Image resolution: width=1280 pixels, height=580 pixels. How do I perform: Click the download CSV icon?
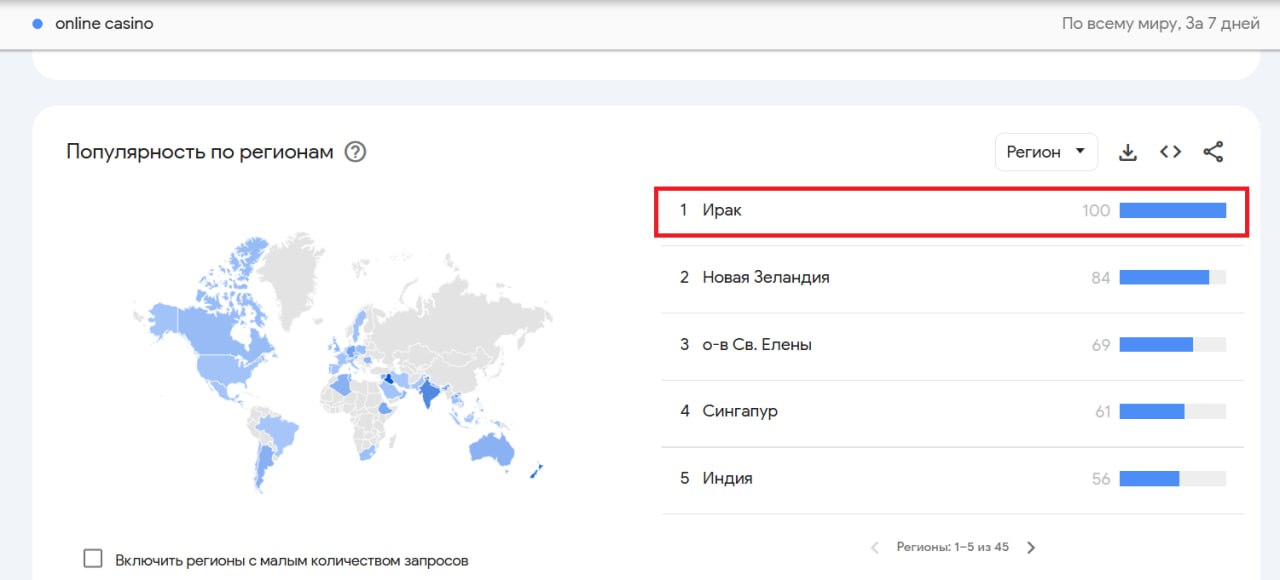pos(1128,151)
